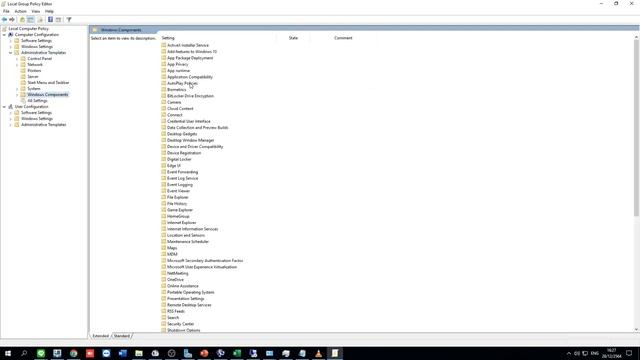
Task: Collapse the Computer Configuration node
Action: pyautogui.click(x=4, y=35)
